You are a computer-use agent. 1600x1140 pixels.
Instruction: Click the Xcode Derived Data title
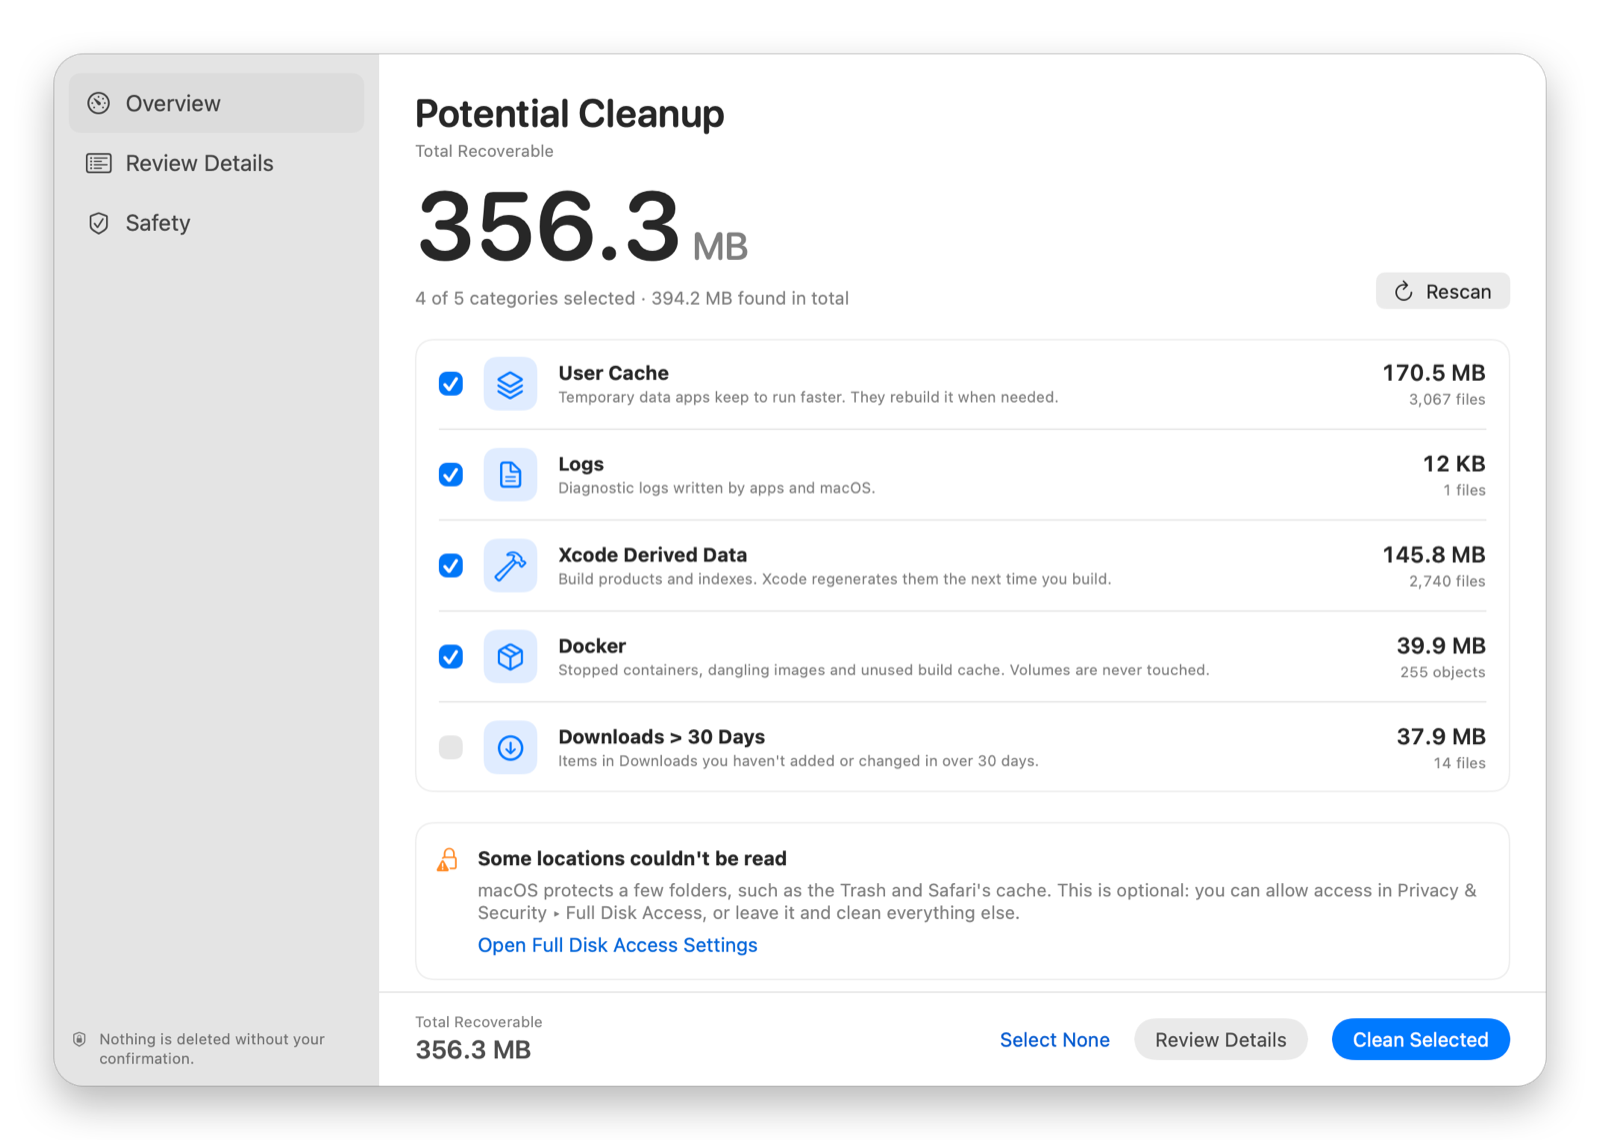tap(652, 555)
